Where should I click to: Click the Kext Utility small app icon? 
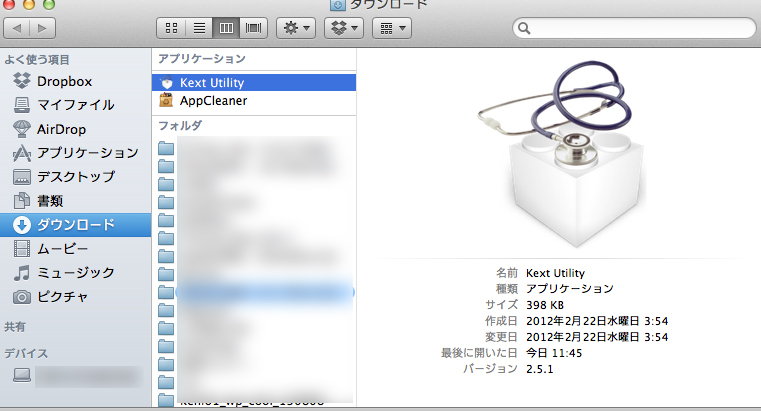point(166,82)
